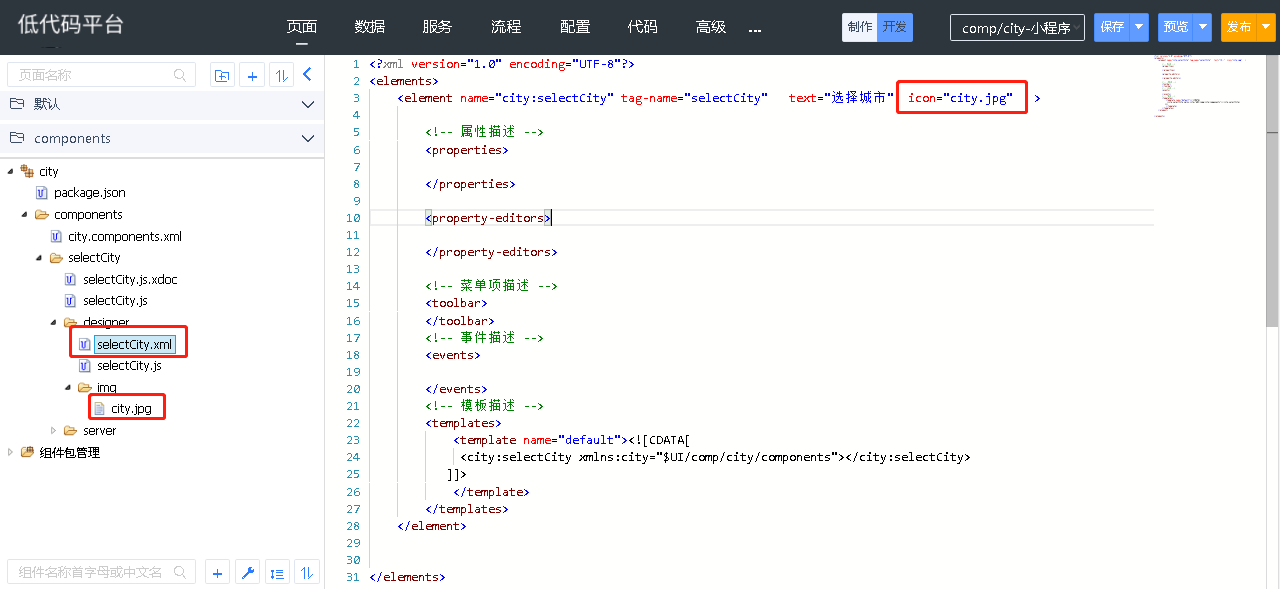This screenshot has height=589, width=1280.
Task: Collapse the left panel with the chevron arrow
Action: point(308,74)
